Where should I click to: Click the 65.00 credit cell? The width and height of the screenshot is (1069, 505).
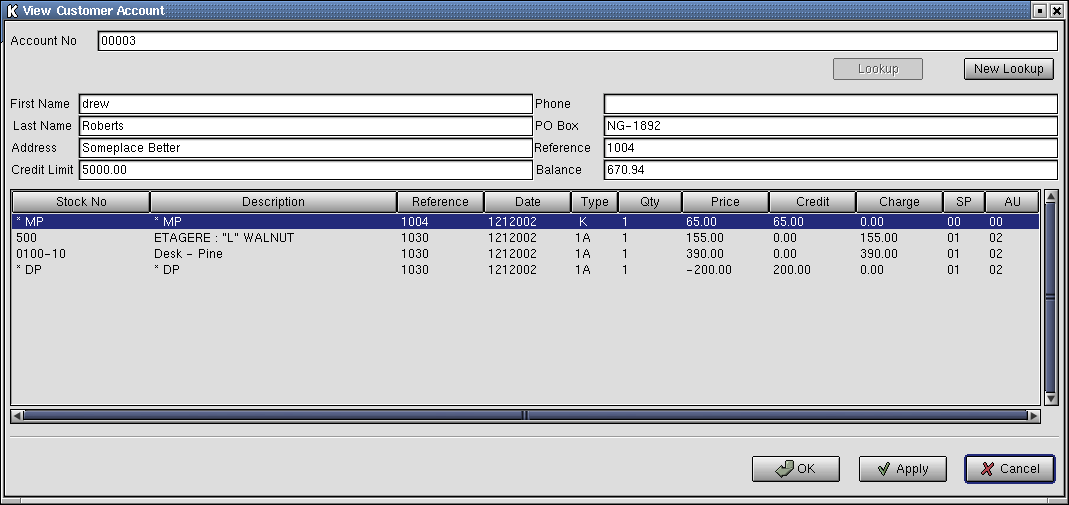[788, 221]
